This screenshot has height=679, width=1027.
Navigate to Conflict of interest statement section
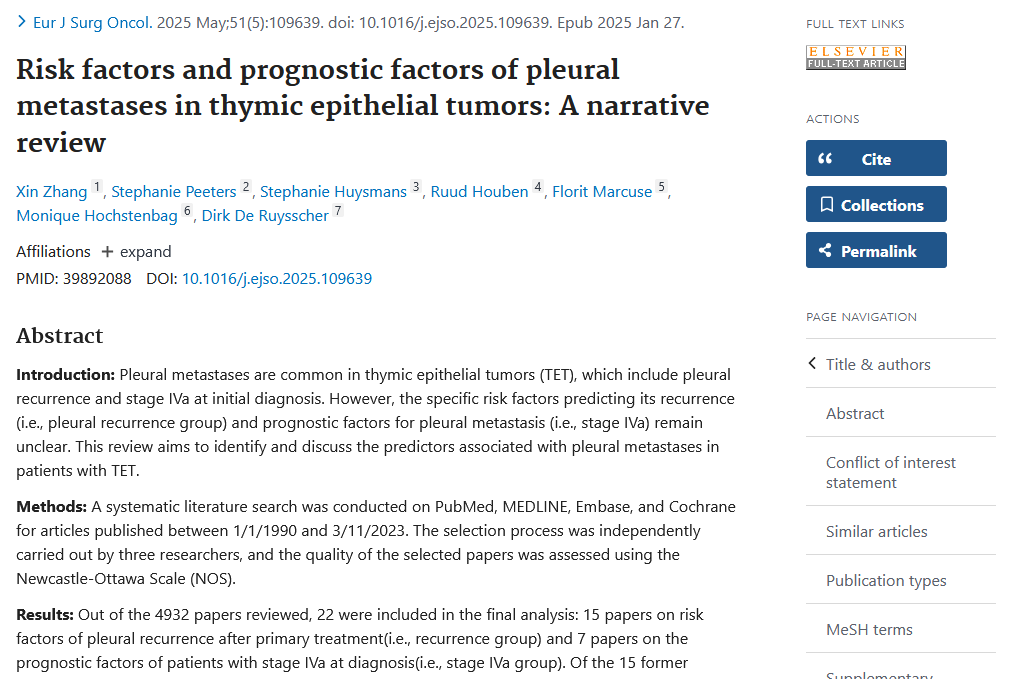click(x=890, y=472)
